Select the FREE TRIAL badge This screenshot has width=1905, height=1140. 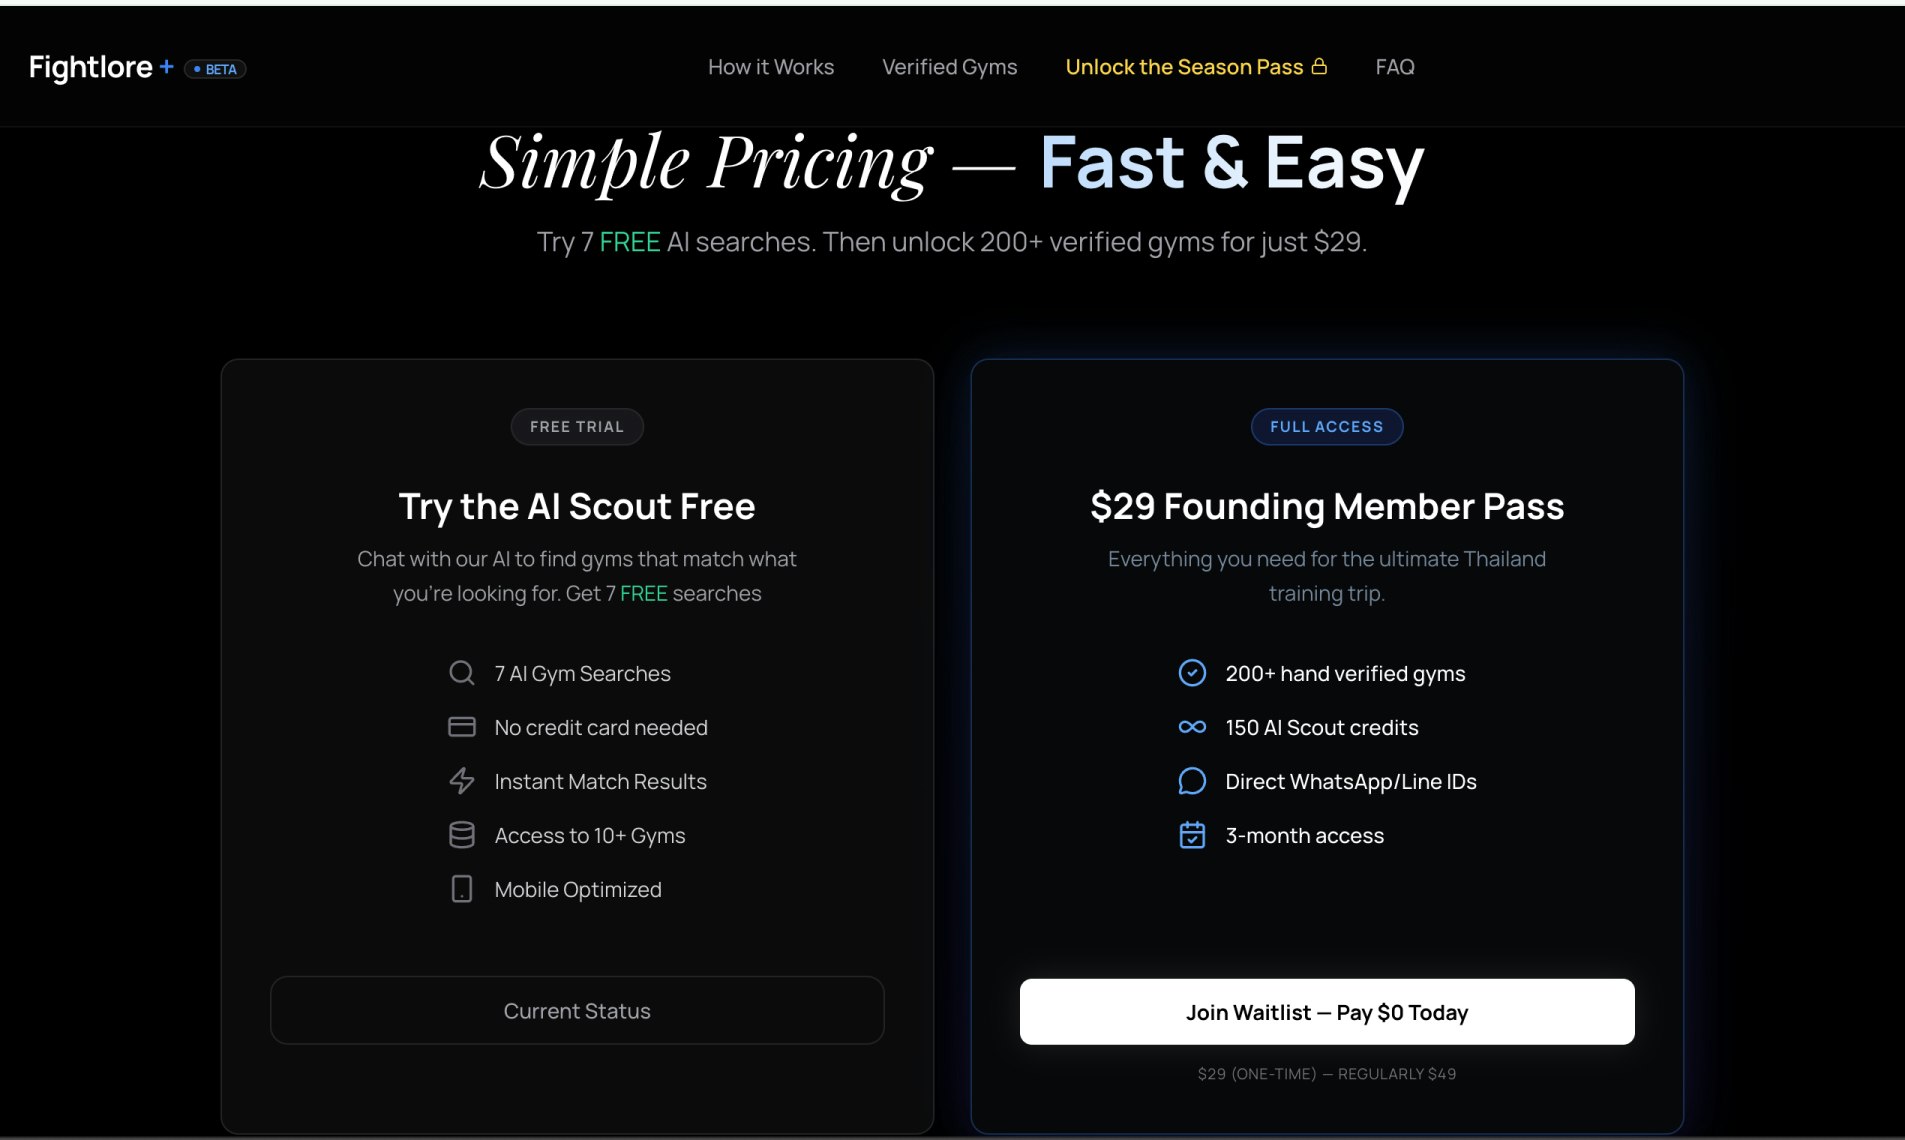577,426
